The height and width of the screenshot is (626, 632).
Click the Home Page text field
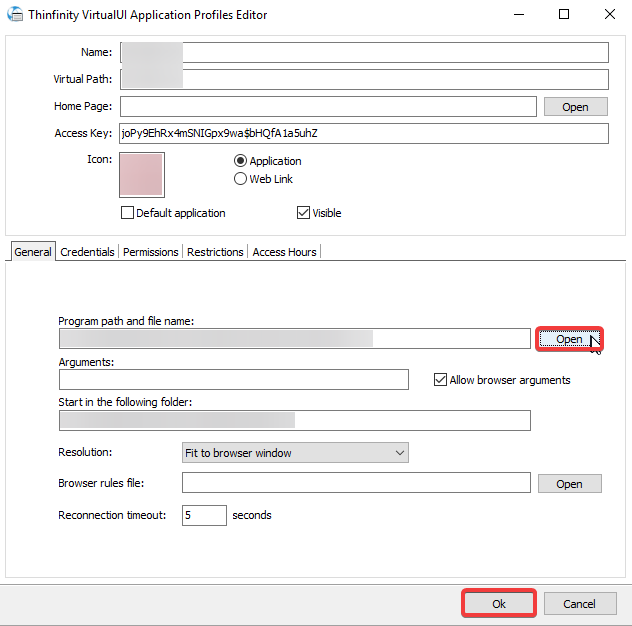point(328,106)
